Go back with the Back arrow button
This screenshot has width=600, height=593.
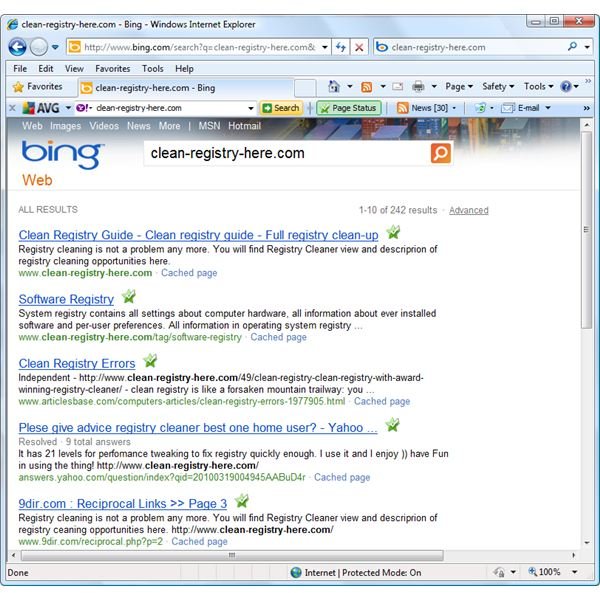point(17,47)
